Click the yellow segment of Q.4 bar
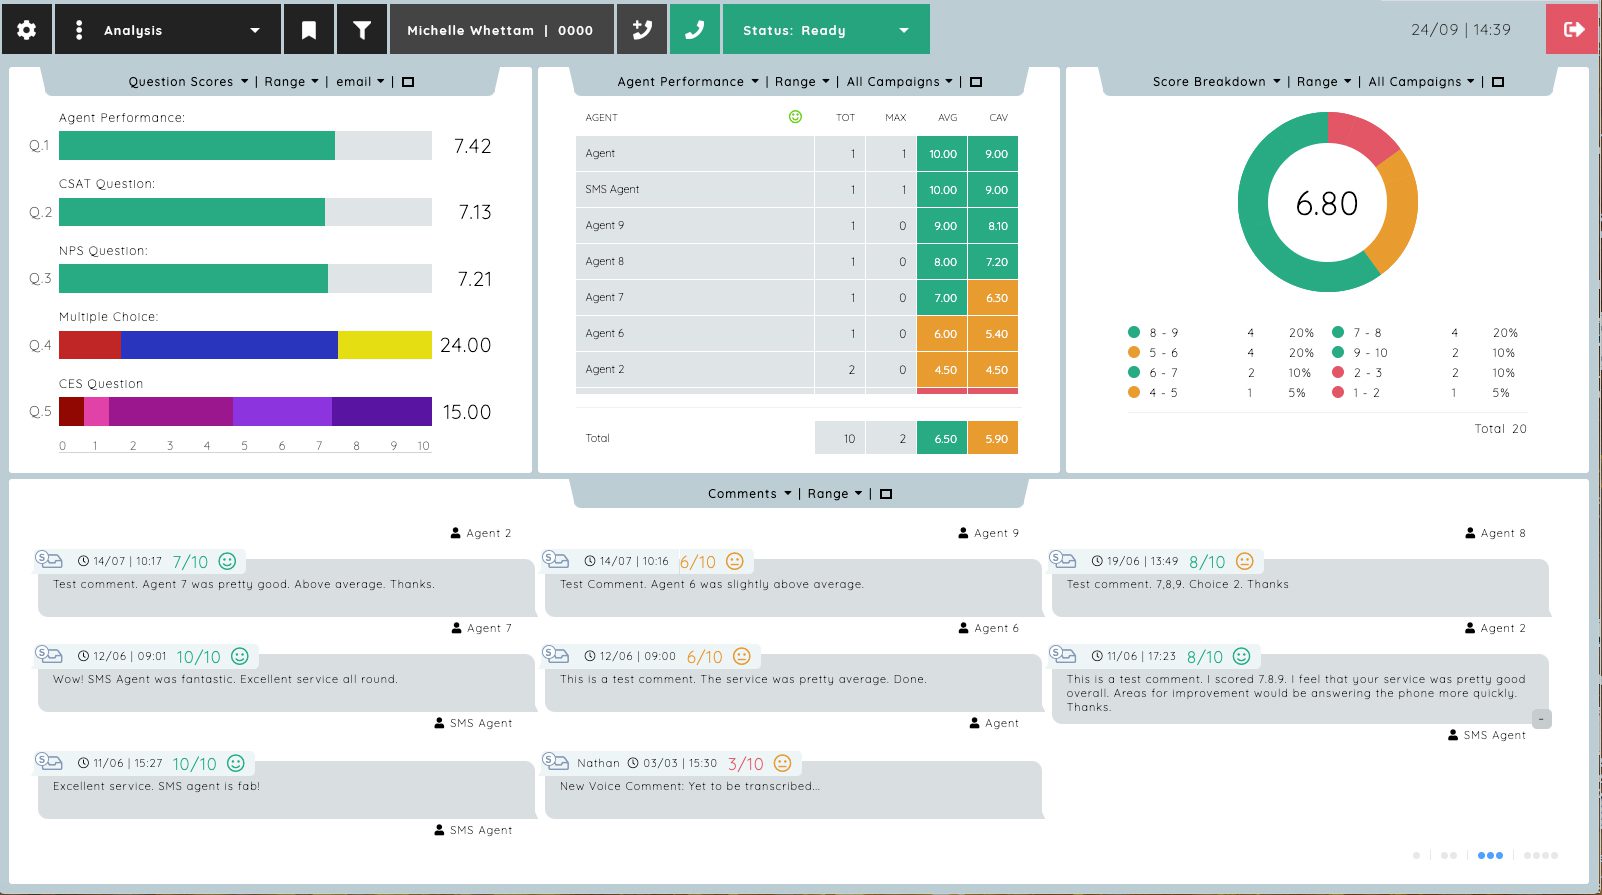1602x895 pixels. click(x=385, y=345)
